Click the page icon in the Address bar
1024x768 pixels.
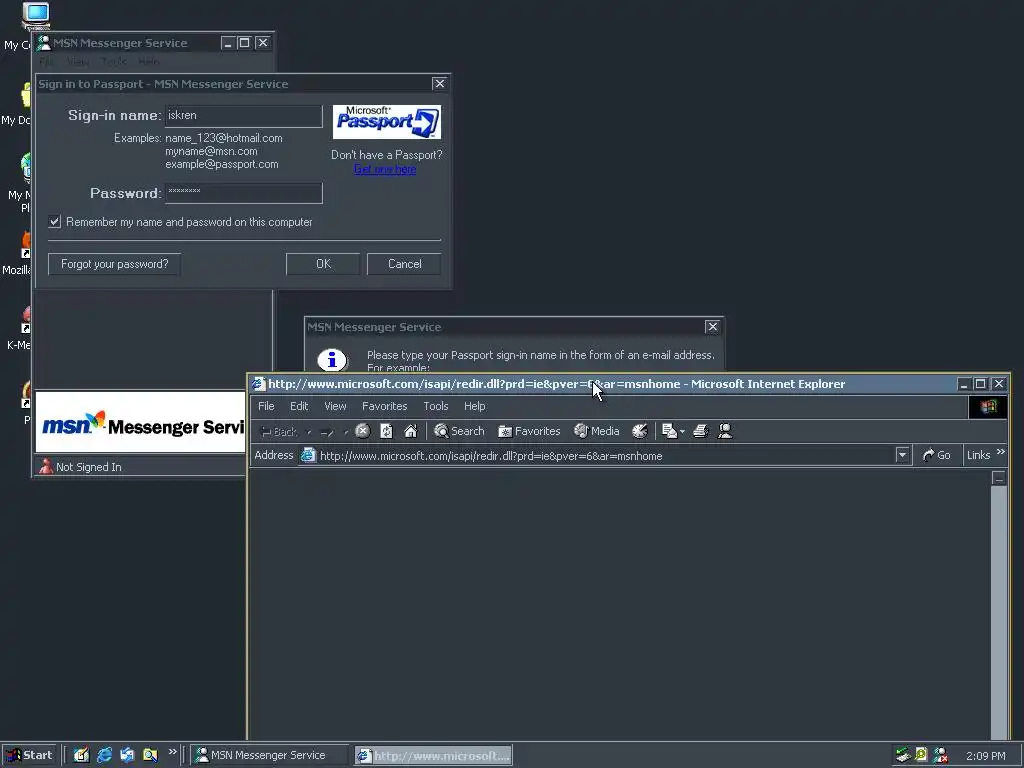[x=308, y=456]
